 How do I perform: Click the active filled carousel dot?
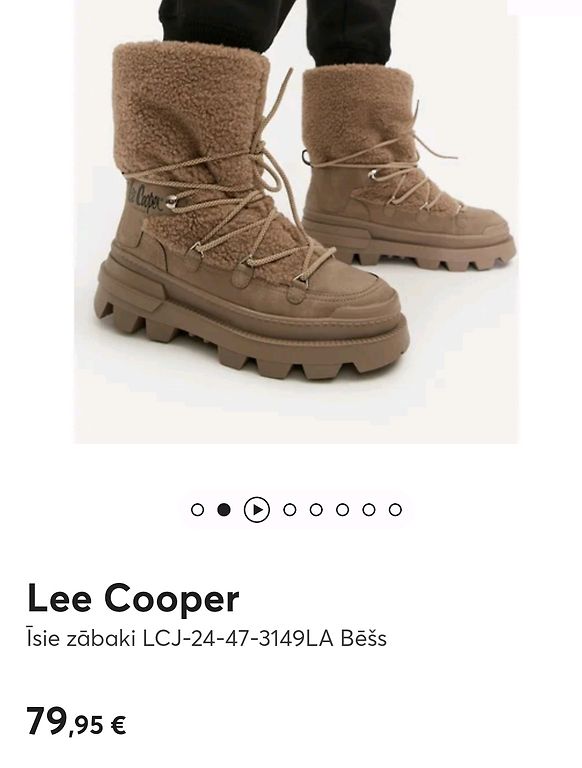tap(224, 510)
